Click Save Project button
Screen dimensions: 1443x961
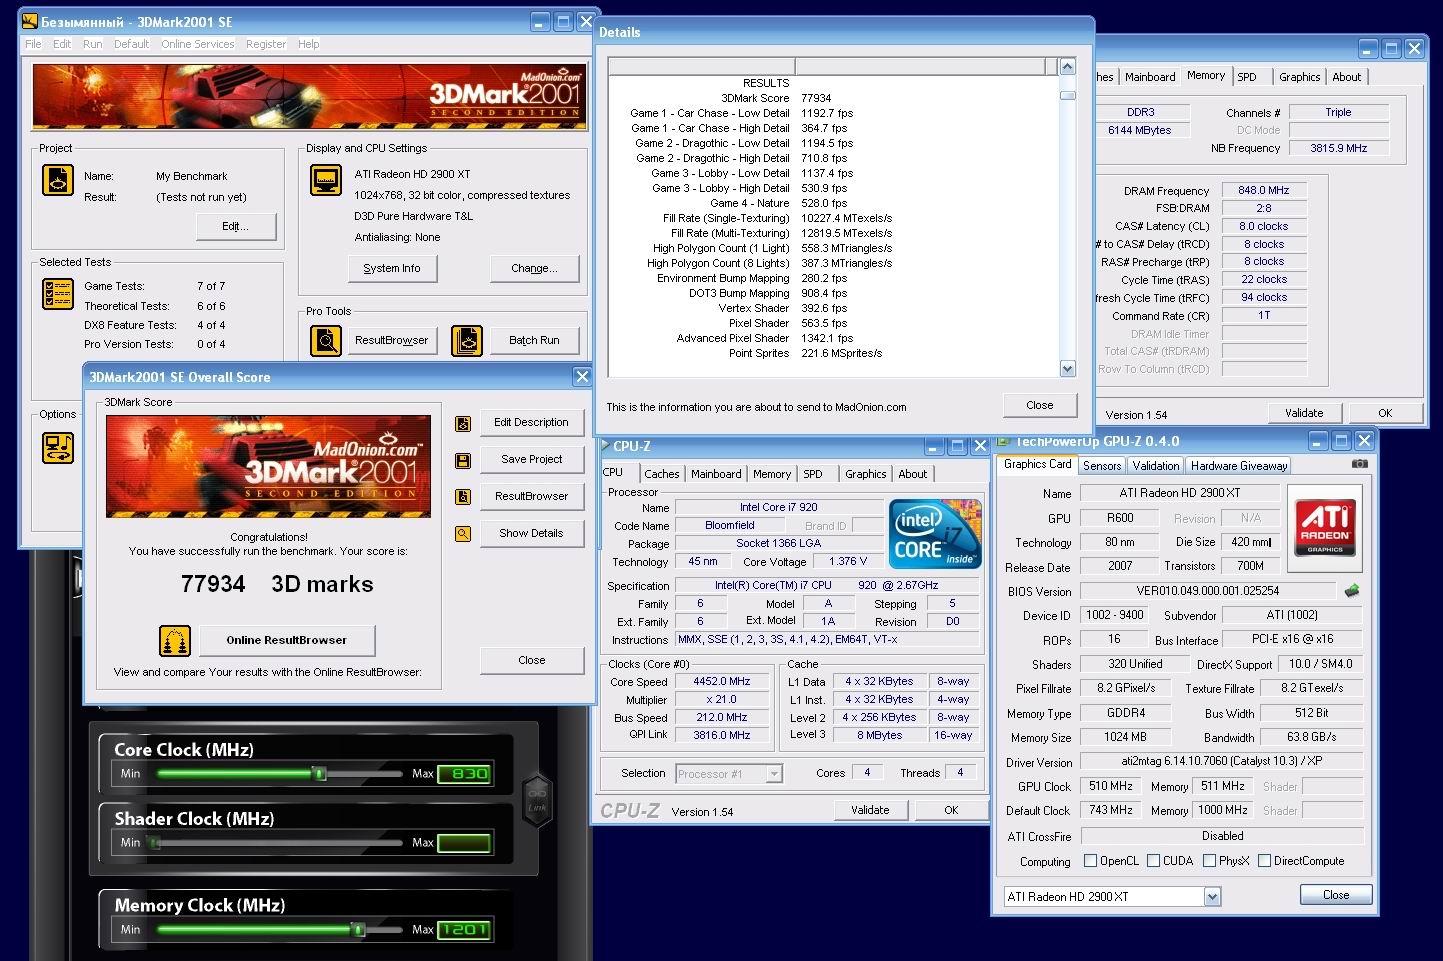point(531,459)
